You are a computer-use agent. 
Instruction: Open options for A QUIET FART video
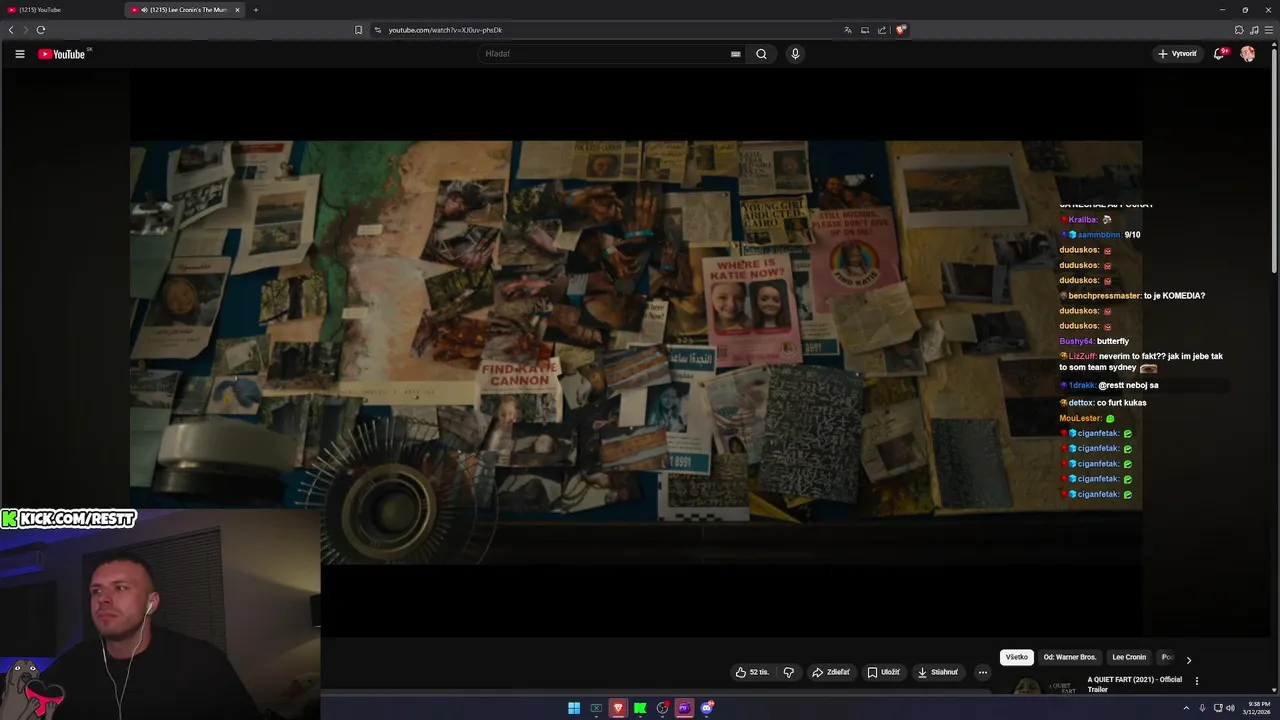tap(1196, 681)
